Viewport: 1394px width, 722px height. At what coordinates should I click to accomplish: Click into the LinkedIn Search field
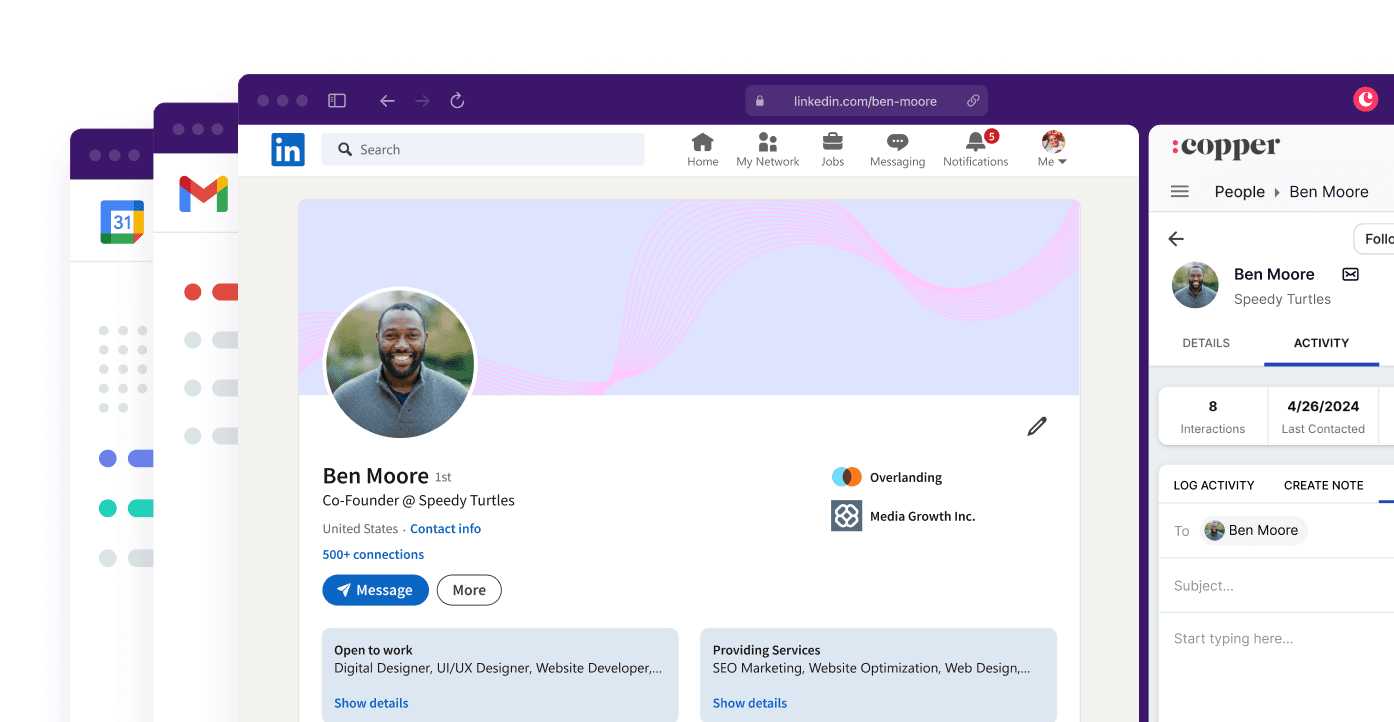tap(483, 150)
